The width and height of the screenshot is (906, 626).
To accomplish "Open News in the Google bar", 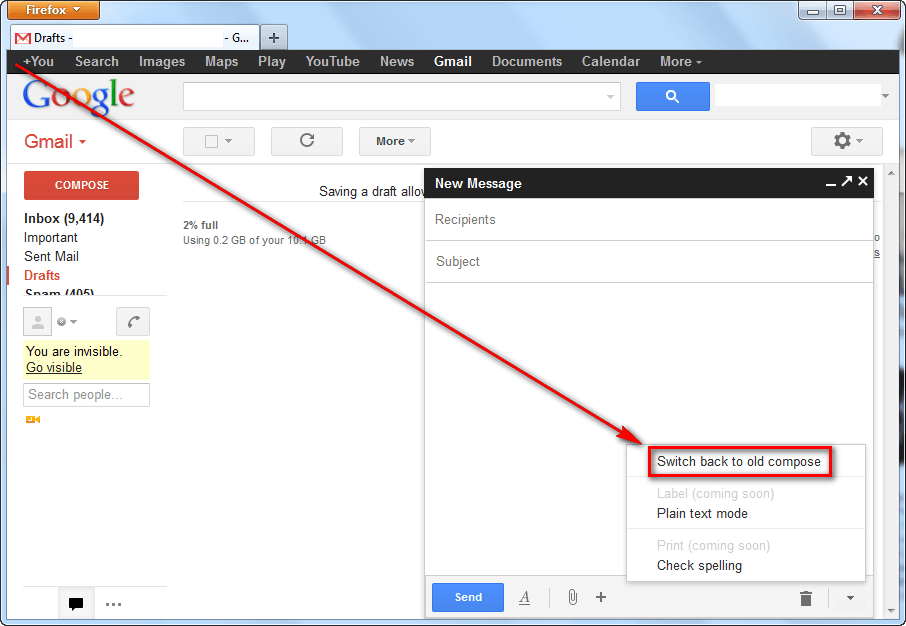I will (397, 61).
